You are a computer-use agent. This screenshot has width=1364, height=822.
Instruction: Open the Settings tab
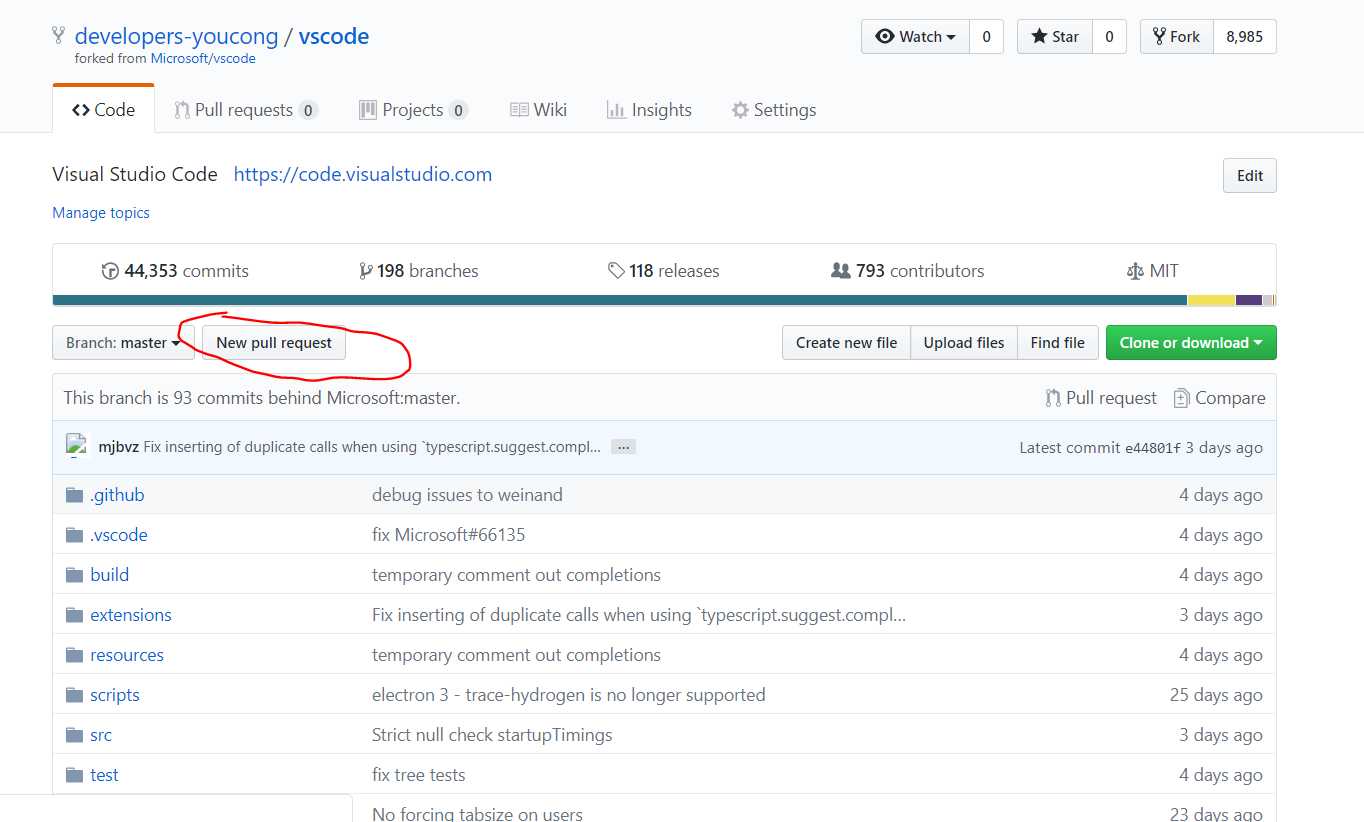(774, 110)
